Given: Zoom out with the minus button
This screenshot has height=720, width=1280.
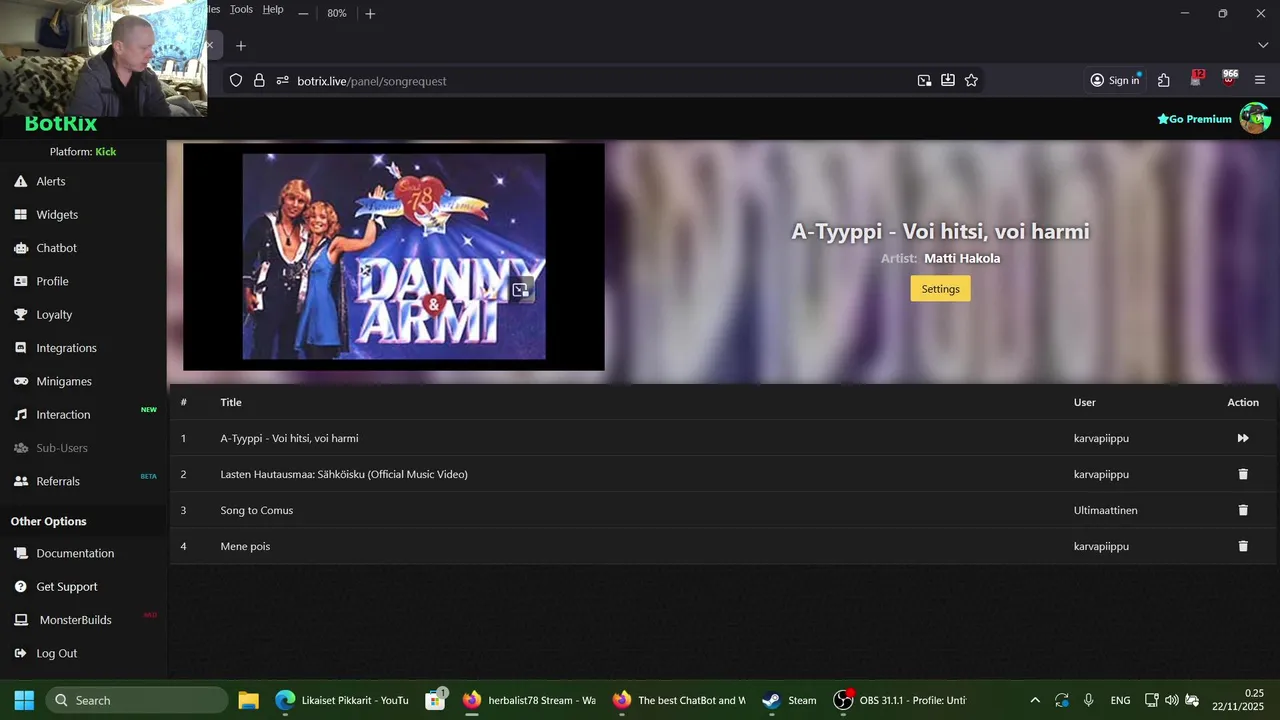Looking at the screenshot, I should pos(303,13).
